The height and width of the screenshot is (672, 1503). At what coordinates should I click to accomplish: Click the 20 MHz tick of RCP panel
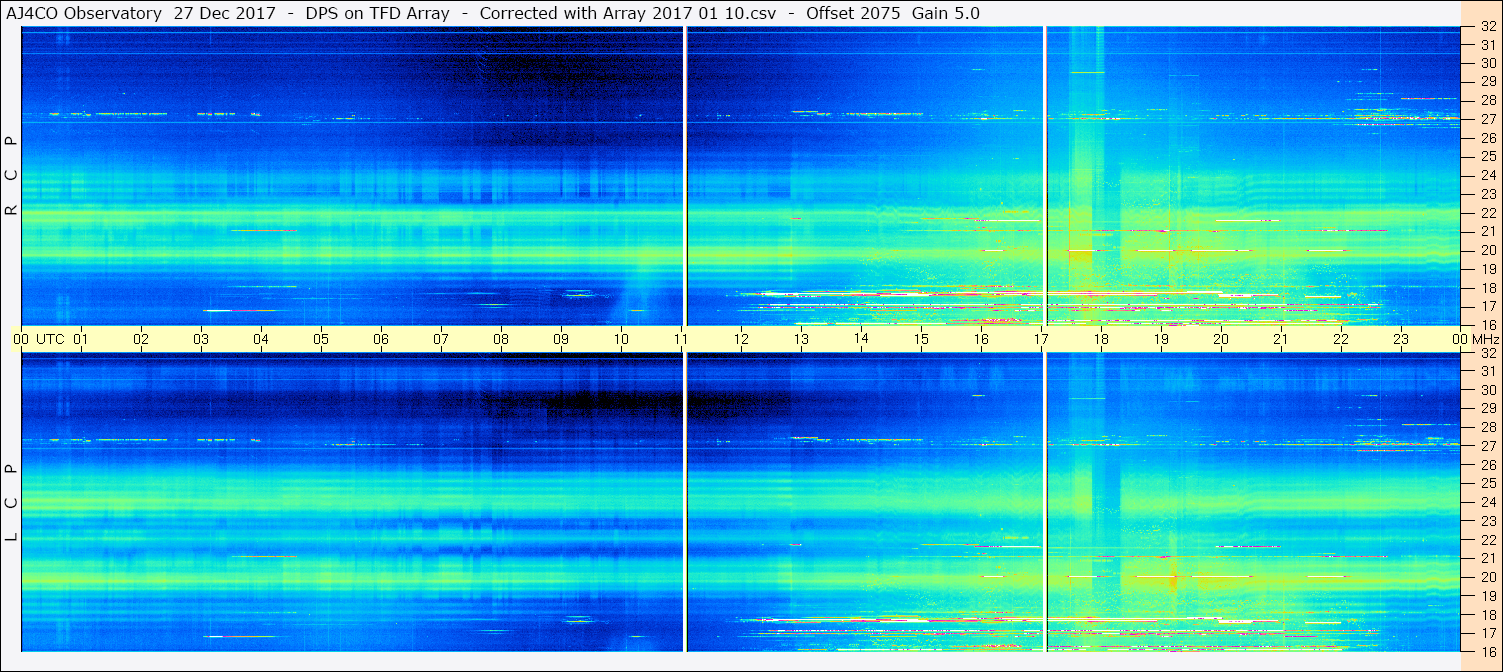1488,250
